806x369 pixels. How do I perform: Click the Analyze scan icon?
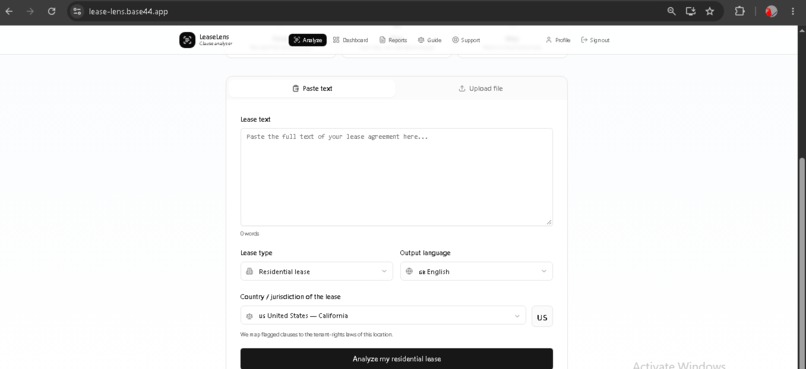[x=296, y=40]
